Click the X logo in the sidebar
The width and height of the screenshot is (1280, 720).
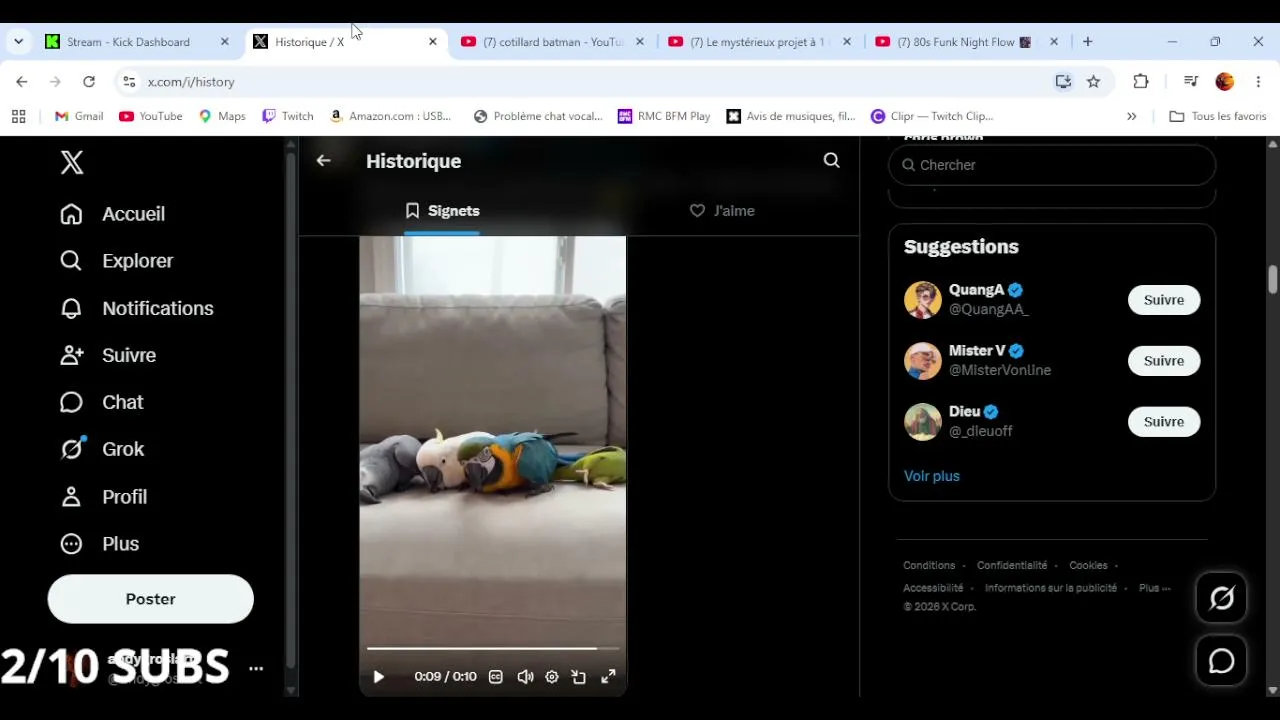(72, 163)
